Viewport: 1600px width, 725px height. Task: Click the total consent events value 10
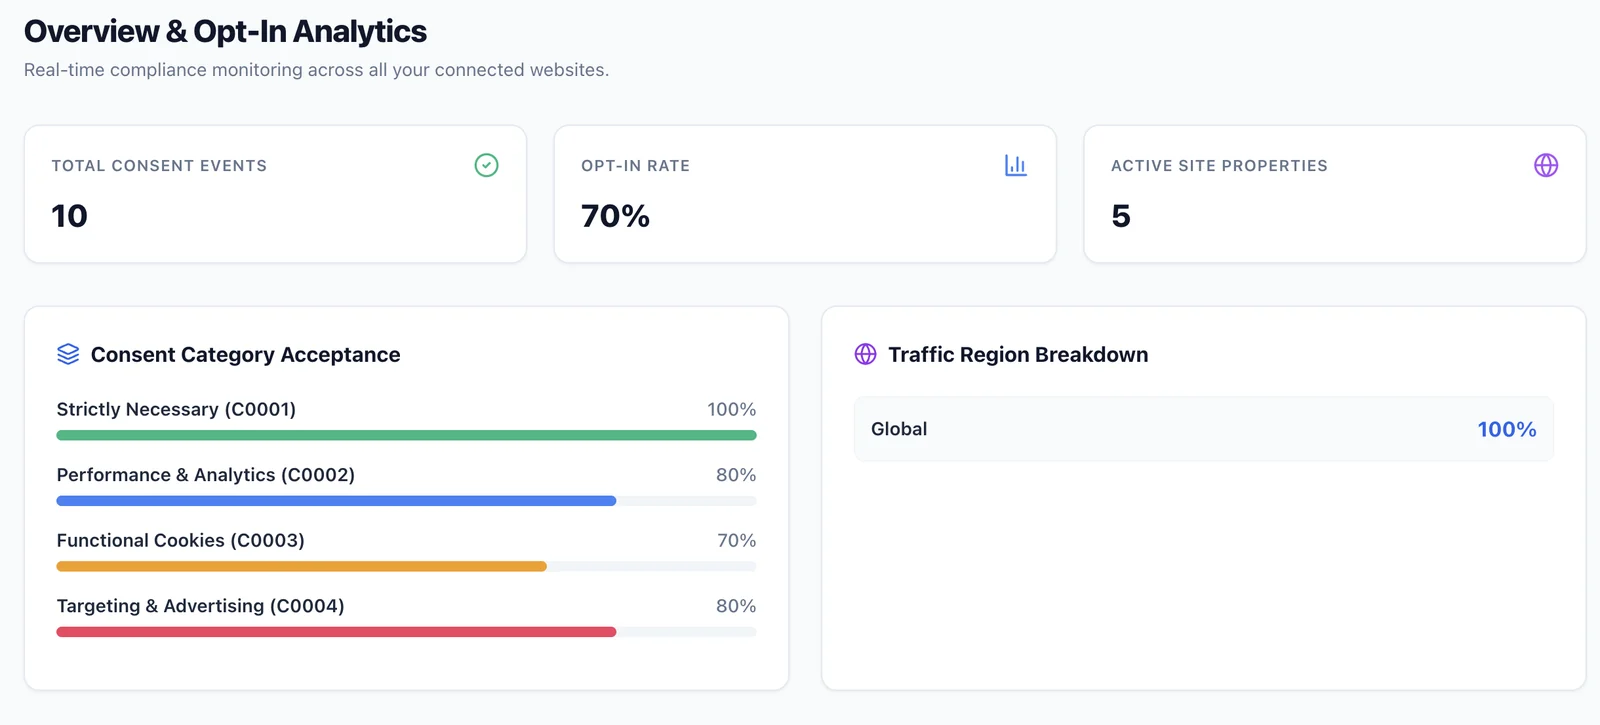[70, 216]
